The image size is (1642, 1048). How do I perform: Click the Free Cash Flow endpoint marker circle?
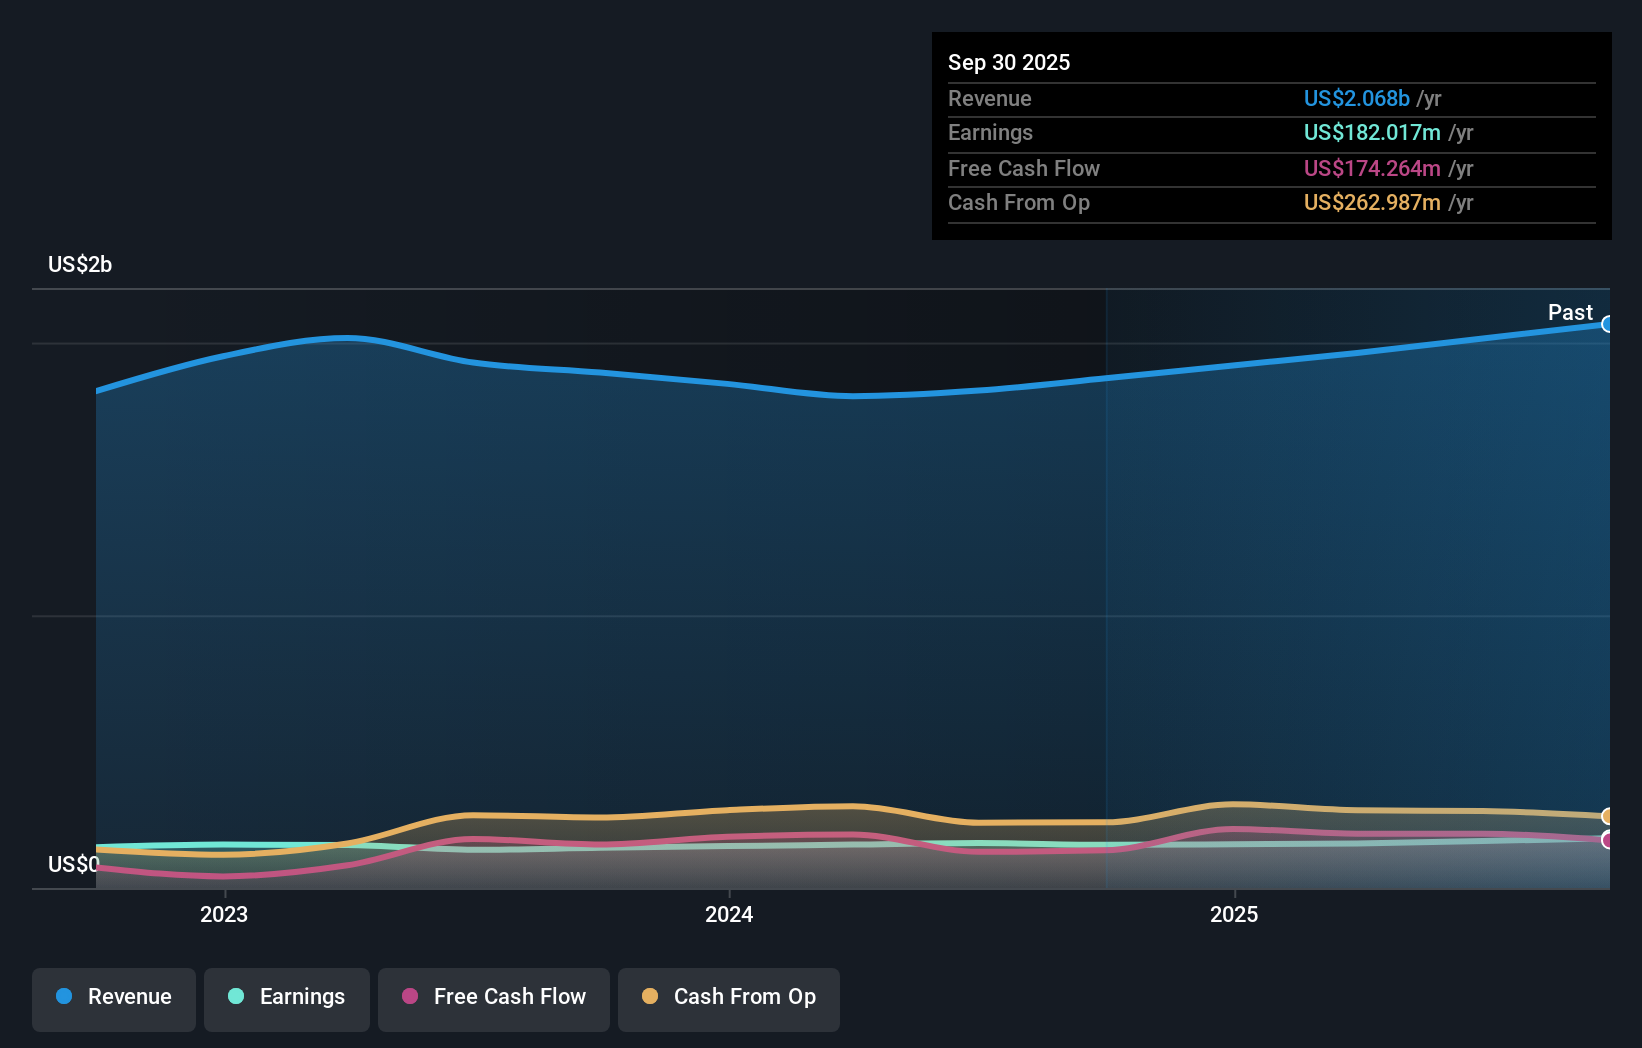[1607, 840]
